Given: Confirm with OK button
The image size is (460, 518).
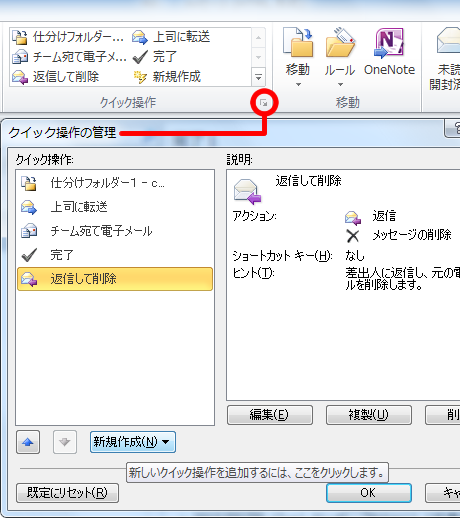Looking at the screenshot, I should pos(369,493).
